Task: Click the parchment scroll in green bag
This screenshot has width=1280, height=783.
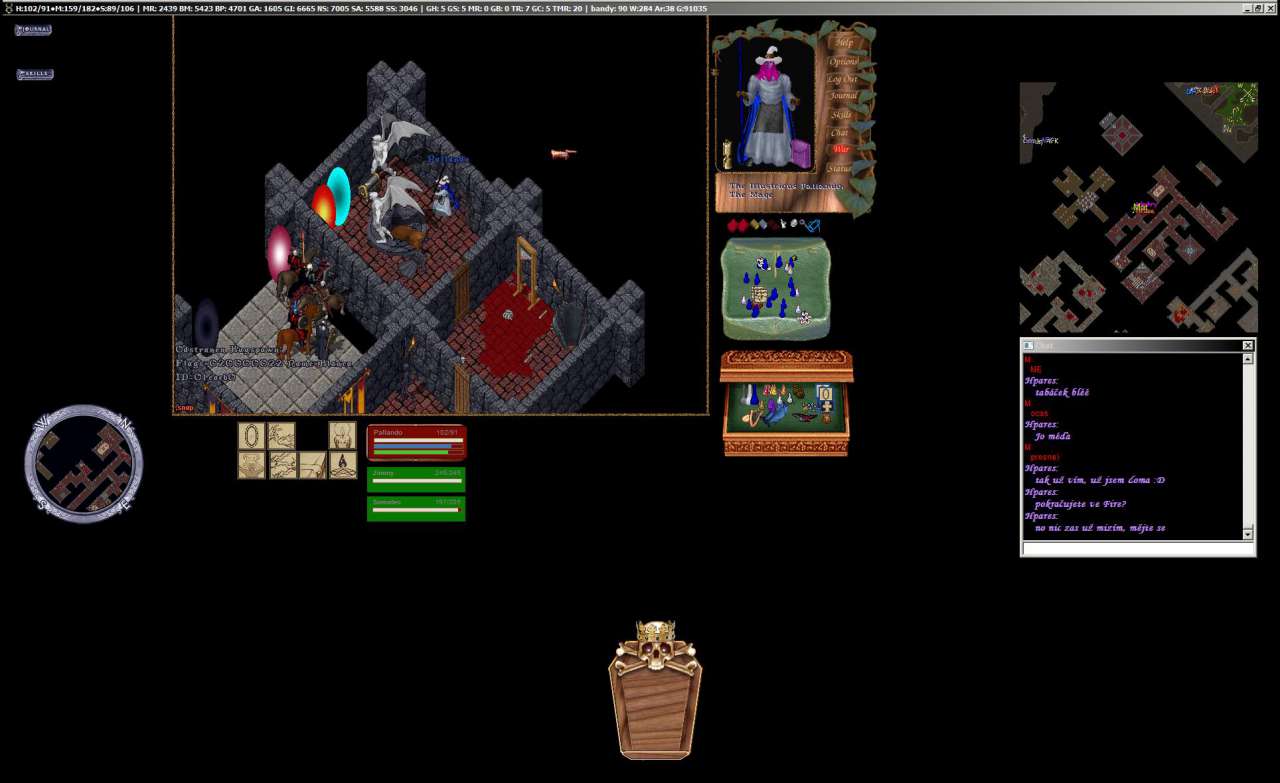Action: [x=759, y=295]
